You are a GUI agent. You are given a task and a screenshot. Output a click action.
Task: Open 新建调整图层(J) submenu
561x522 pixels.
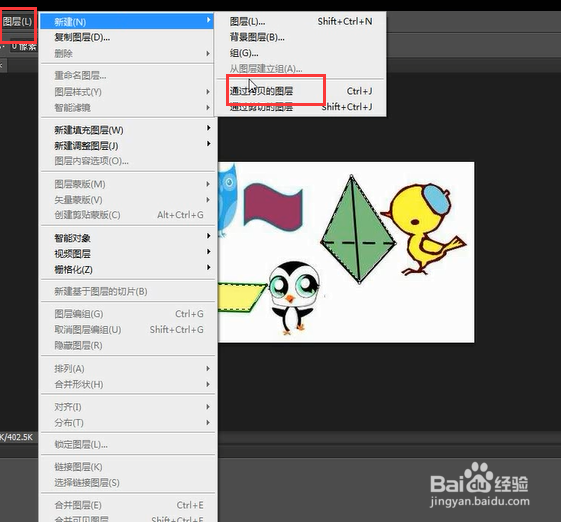pos(127,146)
